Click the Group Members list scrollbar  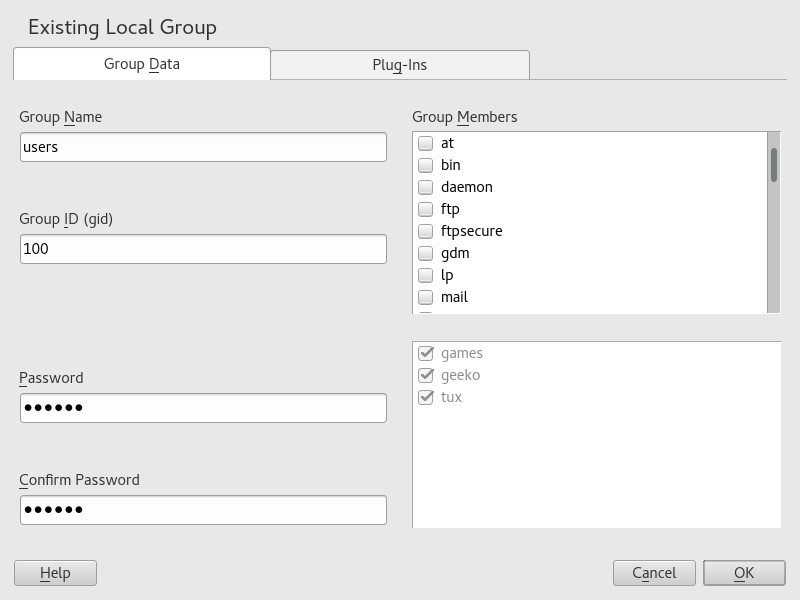click(x=774, y=165)
